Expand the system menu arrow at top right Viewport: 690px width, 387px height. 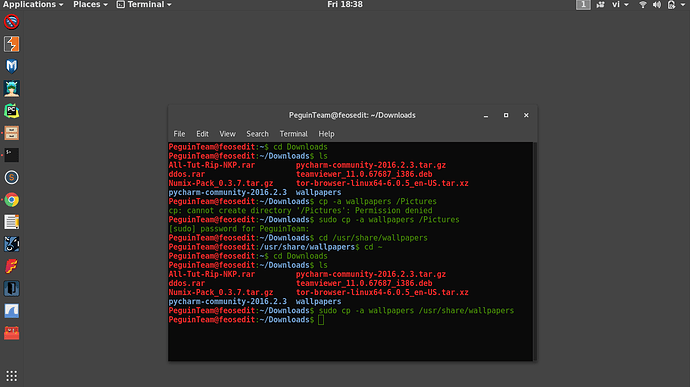[x=683, y=5]
